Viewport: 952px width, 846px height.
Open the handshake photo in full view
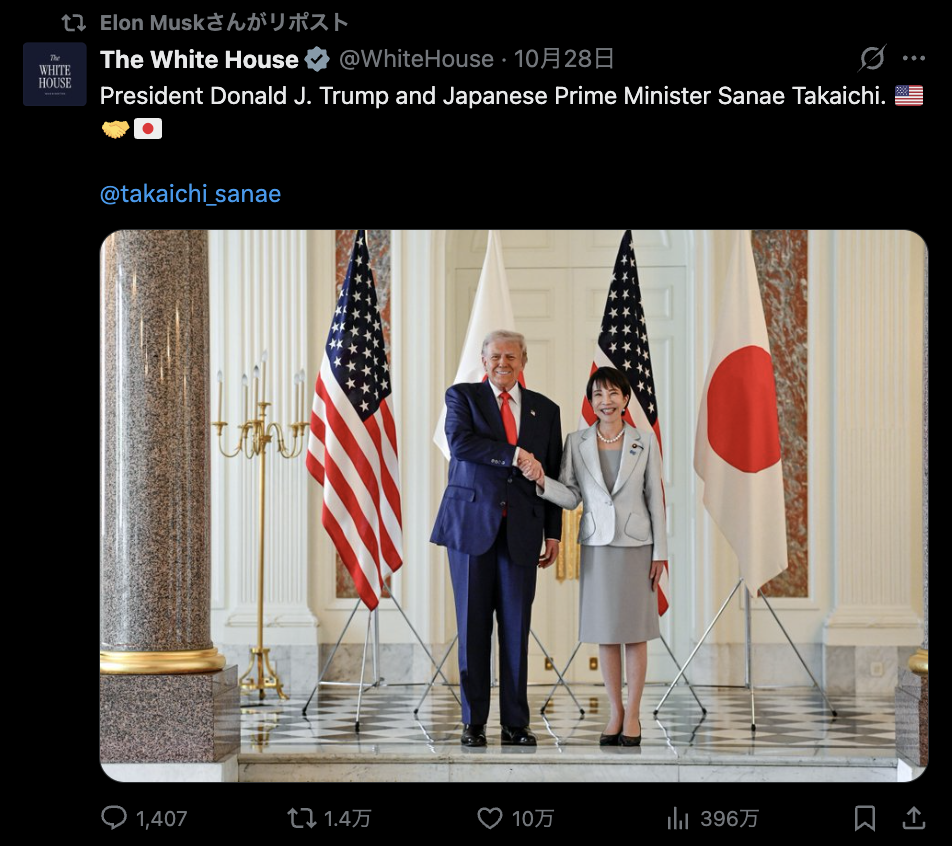tap(514, 505)
